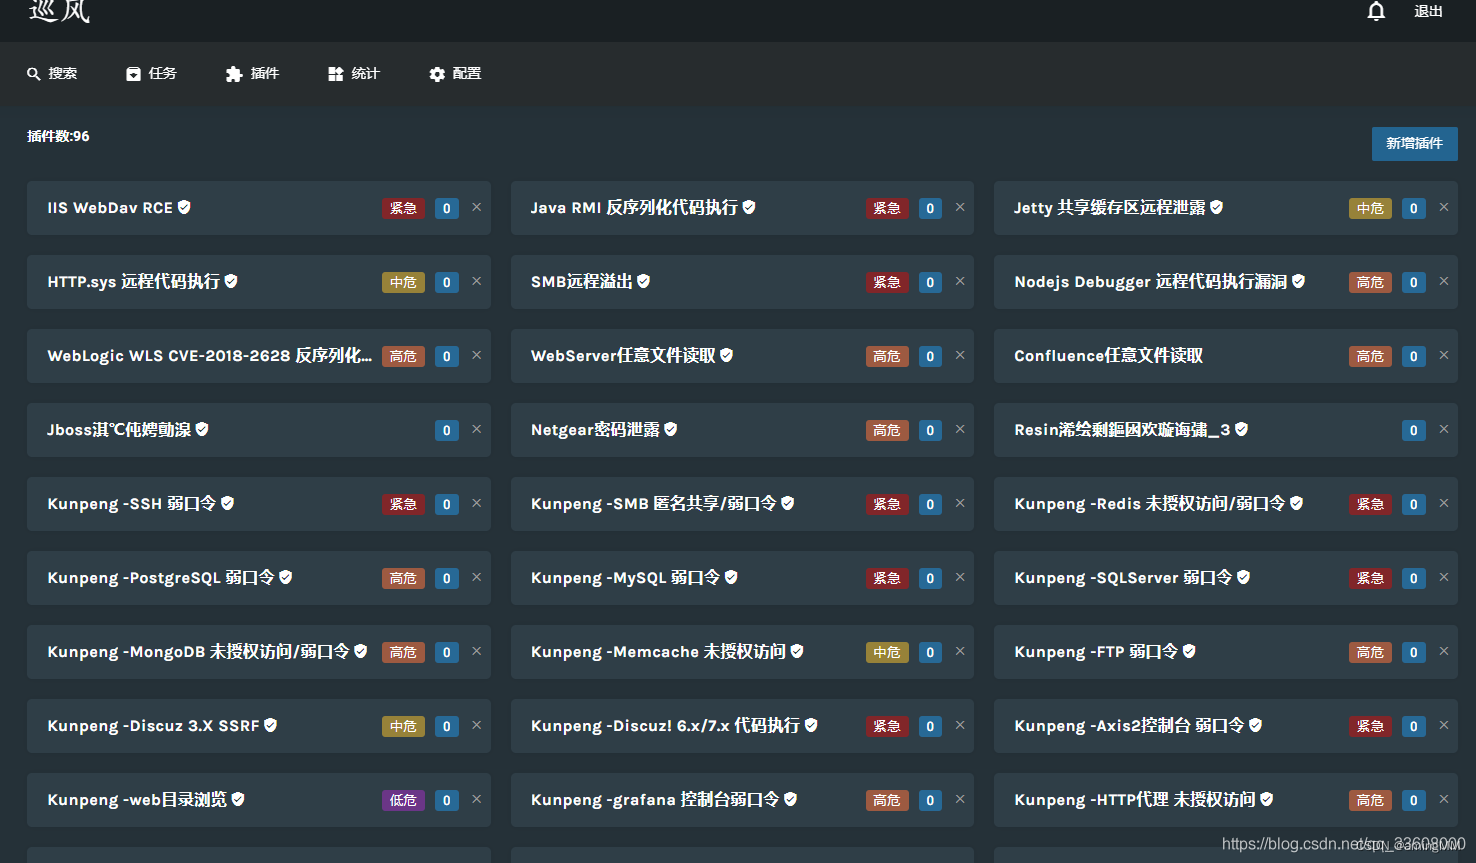
Task: Click the verified shield on Kunpeng -Discuz 3.X SSRF
Action: click(270, 725)
